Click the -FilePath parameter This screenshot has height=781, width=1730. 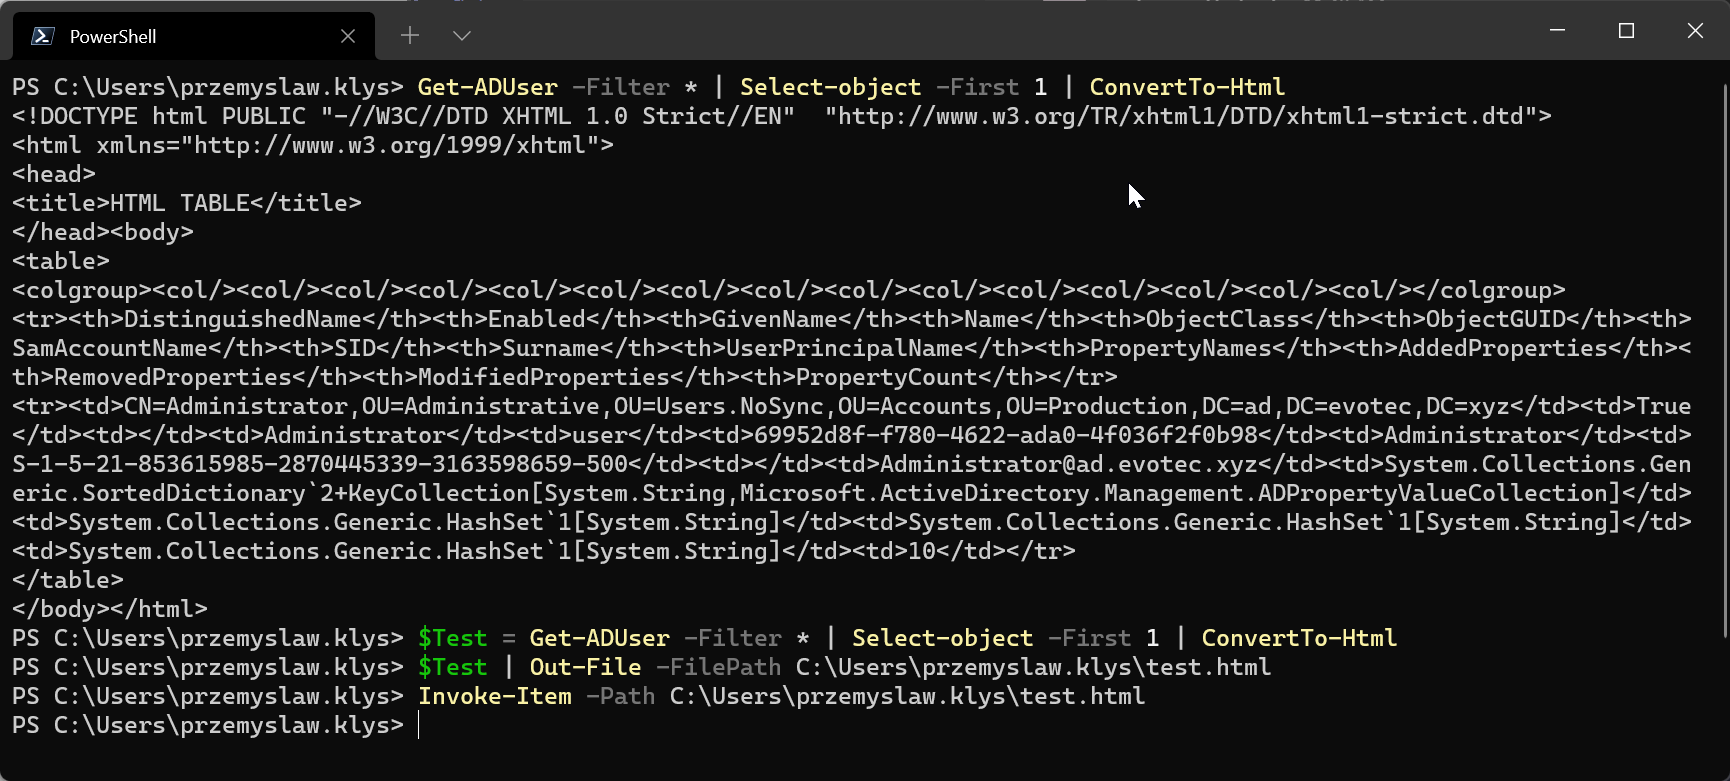(718, 668)
